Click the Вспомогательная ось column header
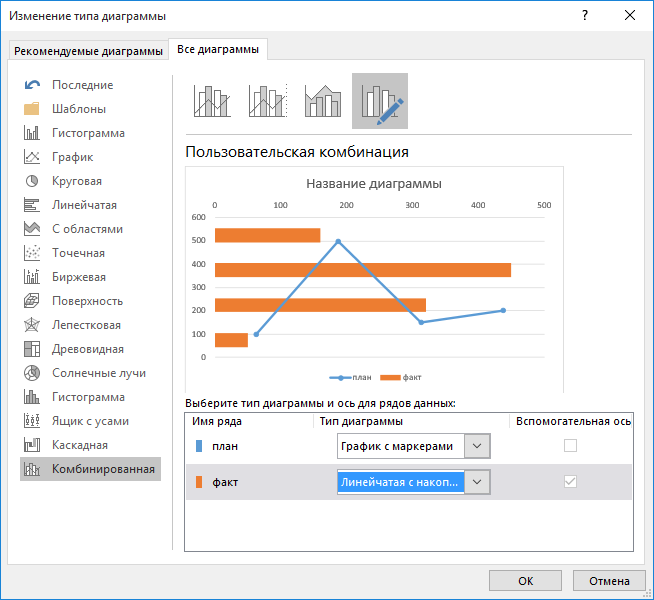The width and height of the screenshot is (654, 600). click(573, 421)
